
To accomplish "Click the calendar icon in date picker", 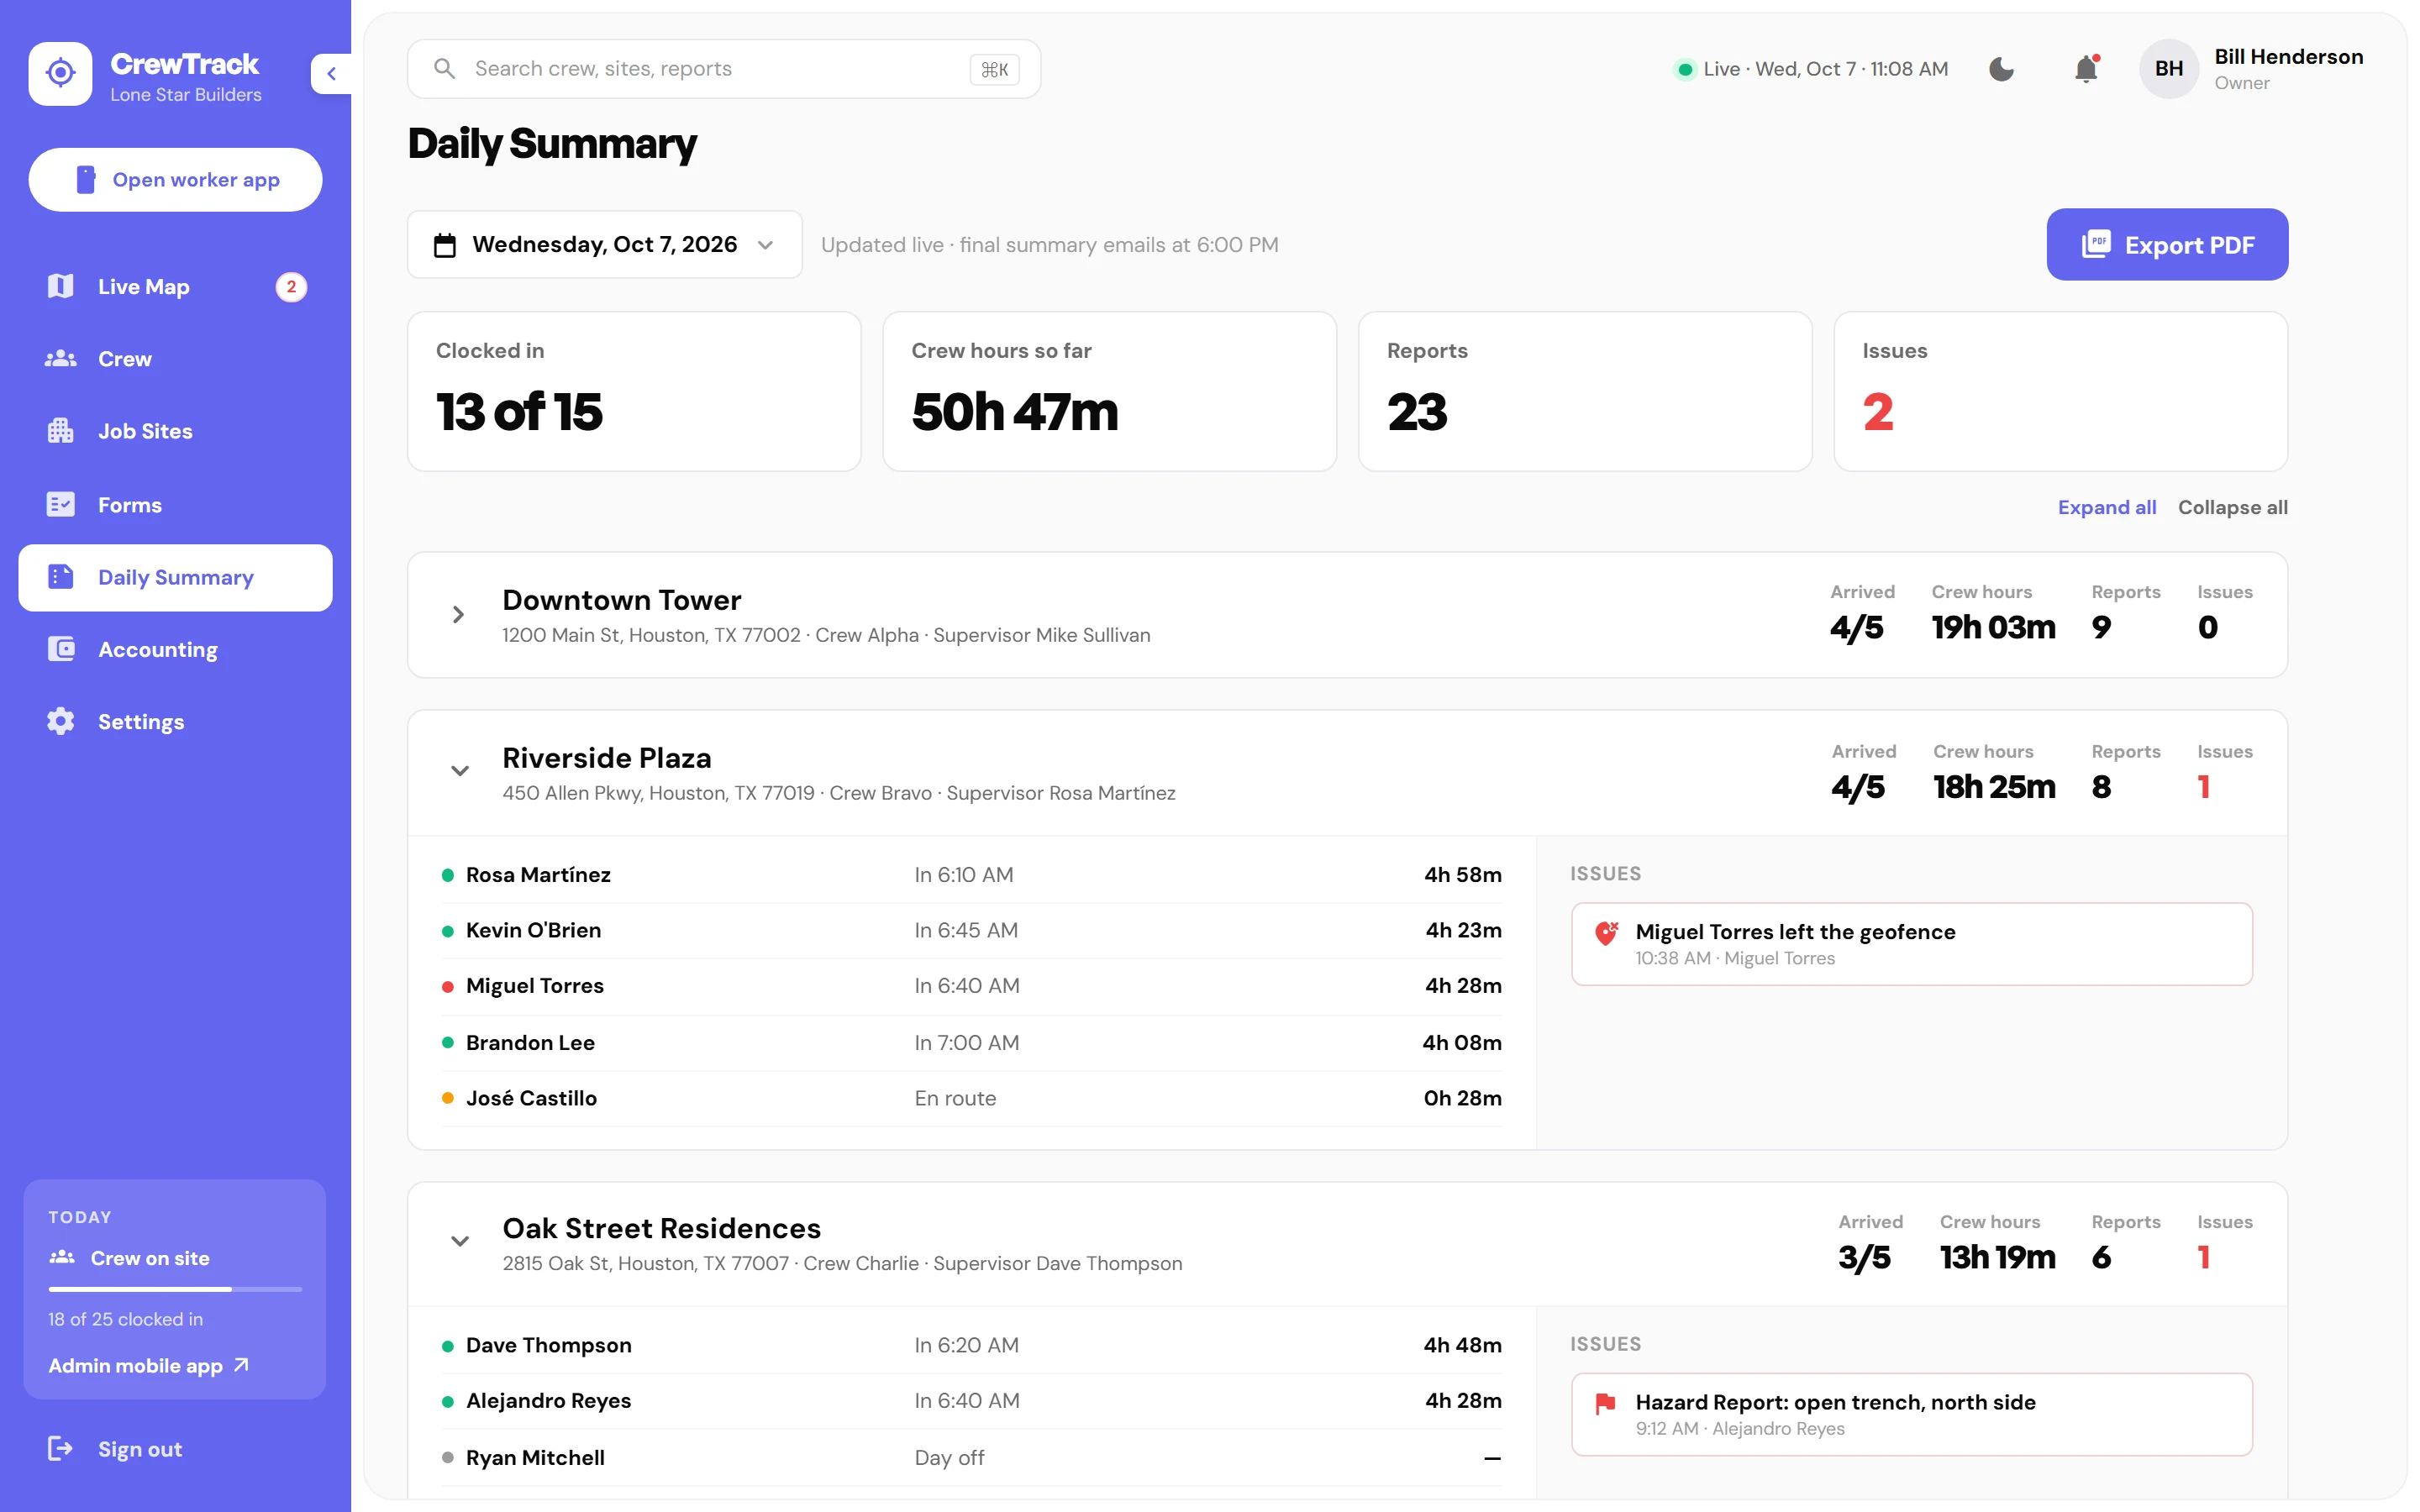I will click(445, 245).
